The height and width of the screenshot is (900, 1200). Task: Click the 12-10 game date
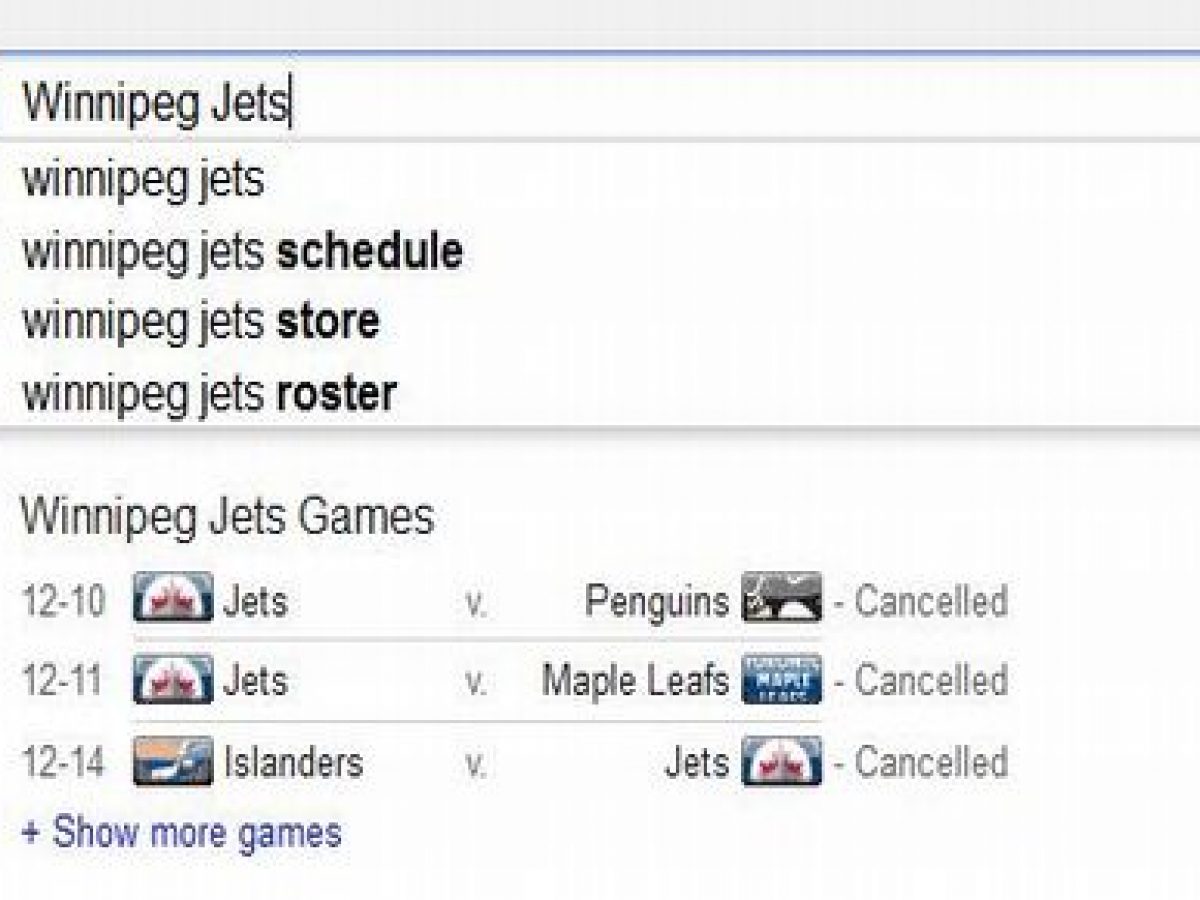(62, 601)
